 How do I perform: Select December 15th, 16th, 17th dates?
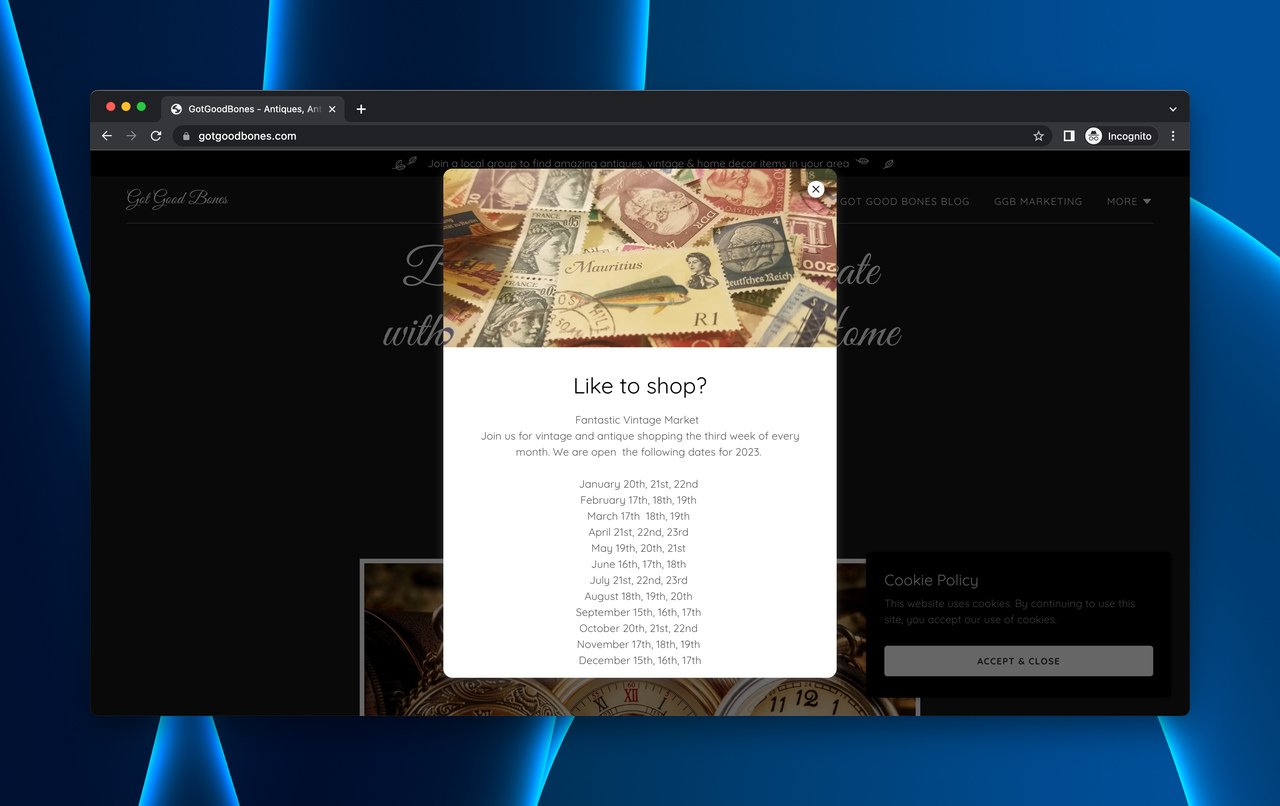coord(639,660)
